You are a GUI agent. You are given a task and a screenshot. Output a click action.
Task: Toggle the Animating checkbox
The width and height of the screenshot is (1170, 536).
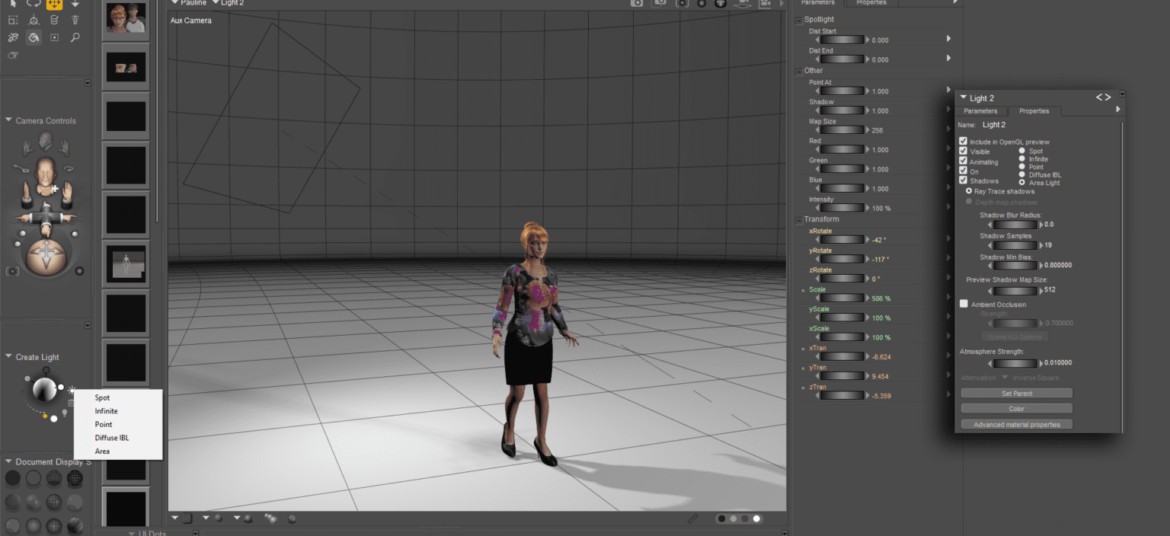click(x=963, y=161)
